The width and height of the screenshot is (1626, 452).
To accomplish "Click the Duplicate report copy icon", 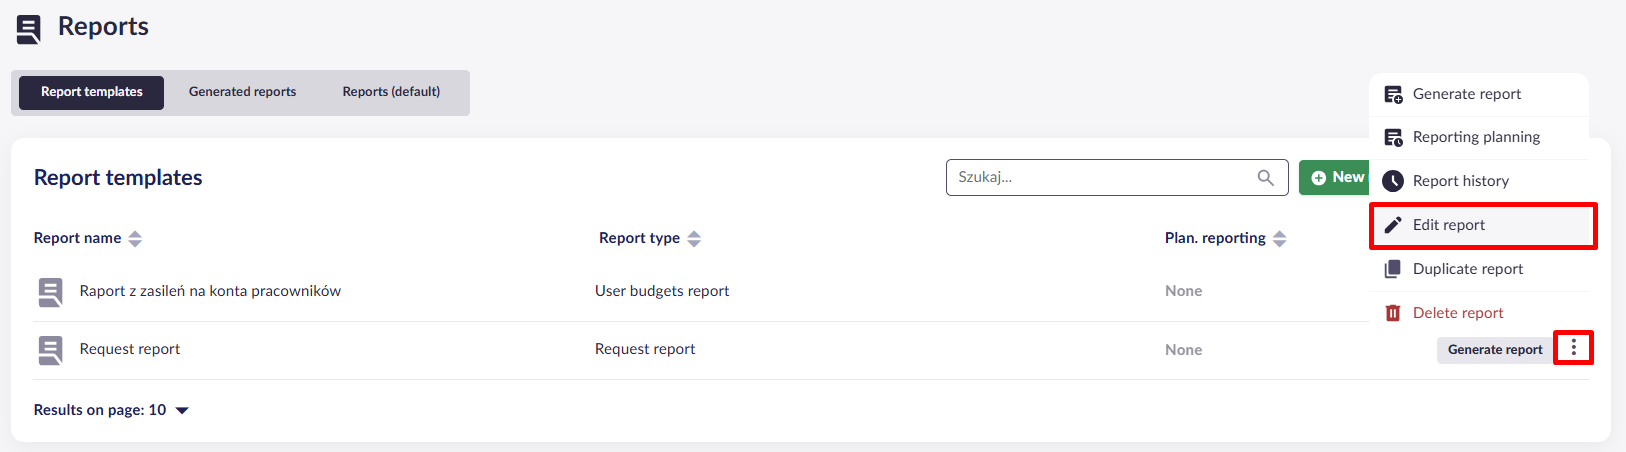I will [1393, 269].
